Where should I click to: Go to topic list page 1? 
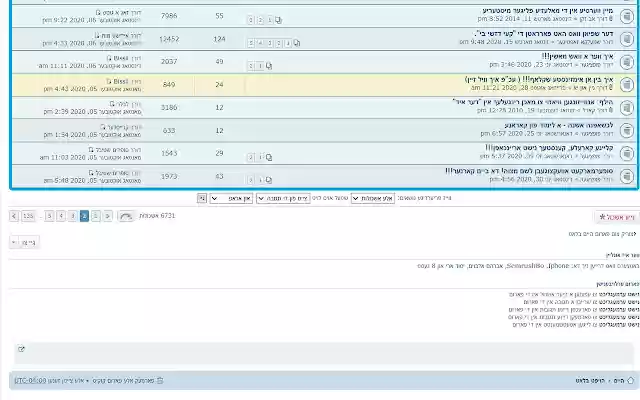[96, 216]
